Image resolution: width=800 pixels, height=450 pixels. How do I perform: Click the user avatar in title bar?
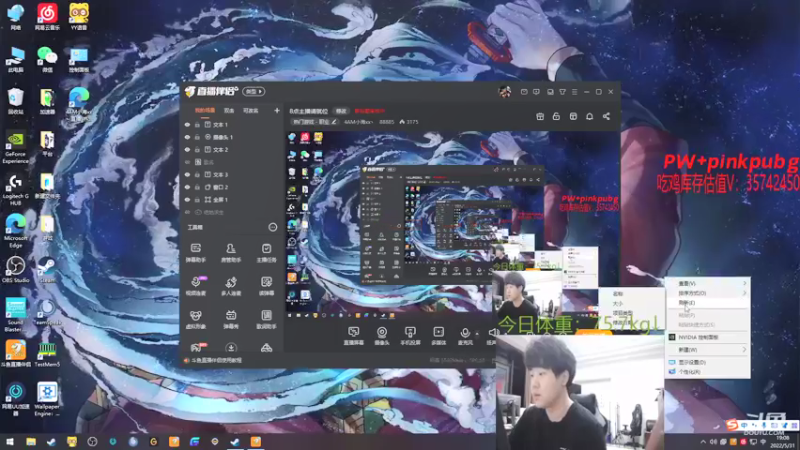(x=505, y=91)
